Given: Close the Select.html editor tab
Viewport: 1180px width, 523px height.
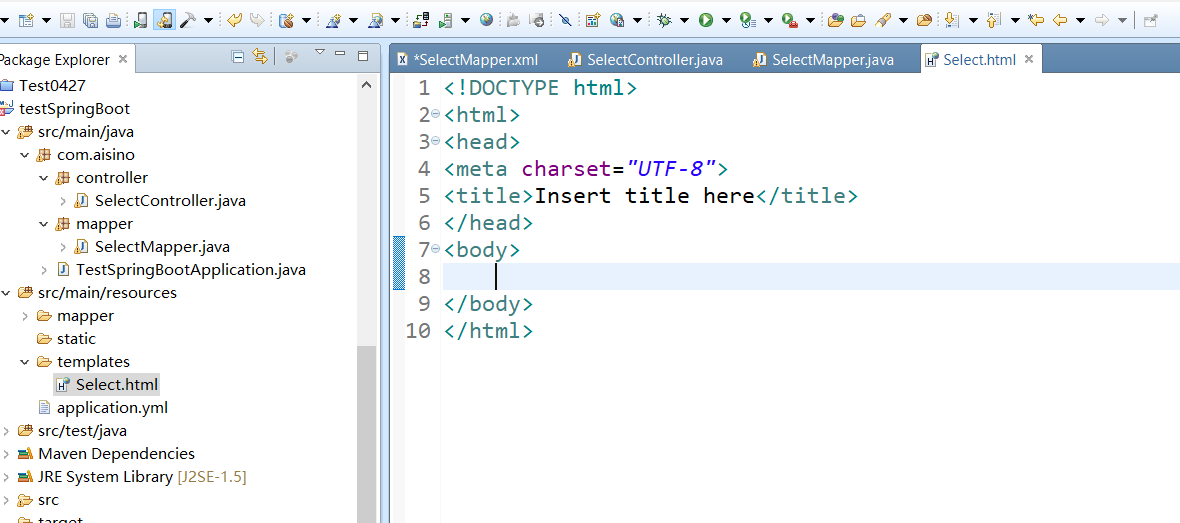Looking at the screenshot, I should coord(1029,59).
